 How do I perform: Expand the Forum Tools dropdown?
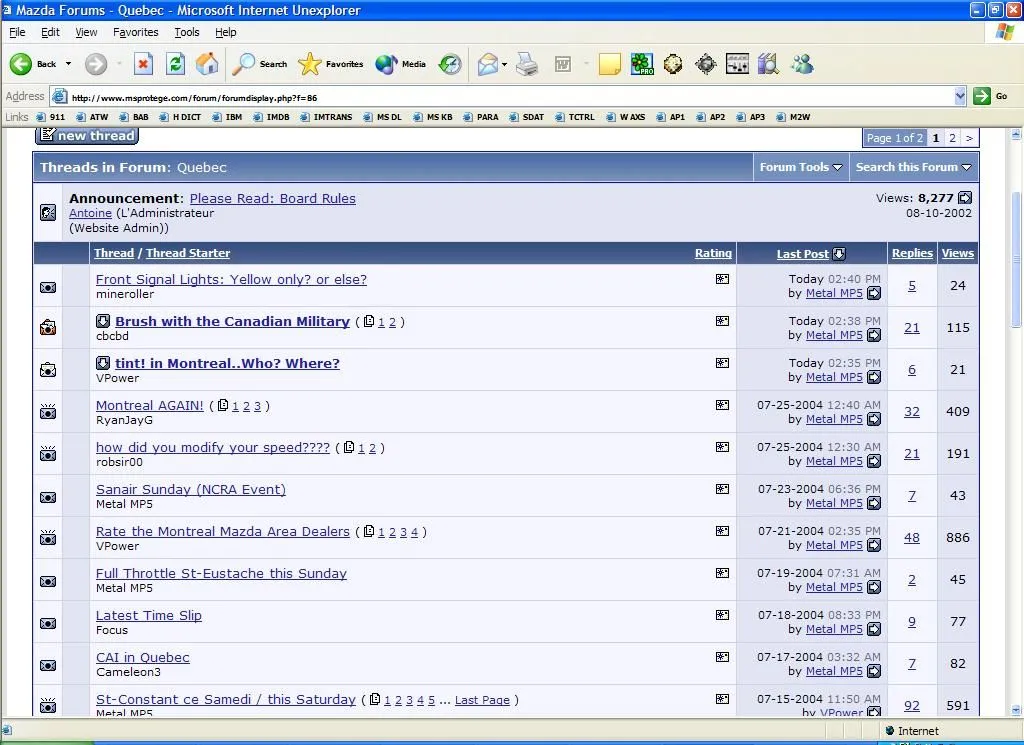(x=800, y=167)
